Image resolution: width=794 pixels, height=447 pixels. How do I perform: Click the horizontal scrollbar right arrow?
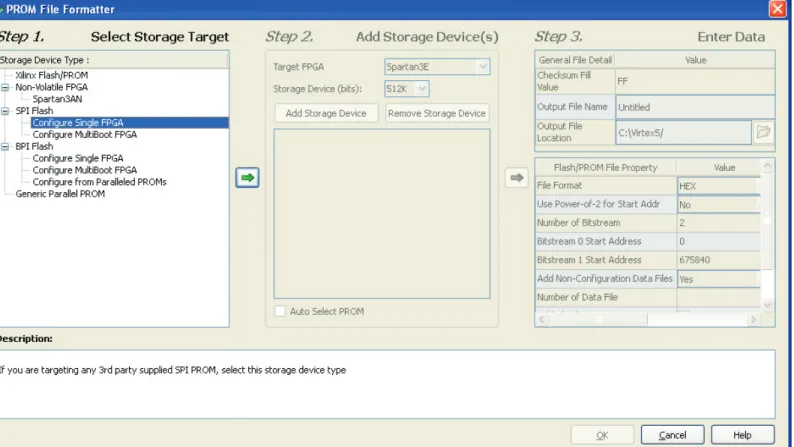coord(753,319)
